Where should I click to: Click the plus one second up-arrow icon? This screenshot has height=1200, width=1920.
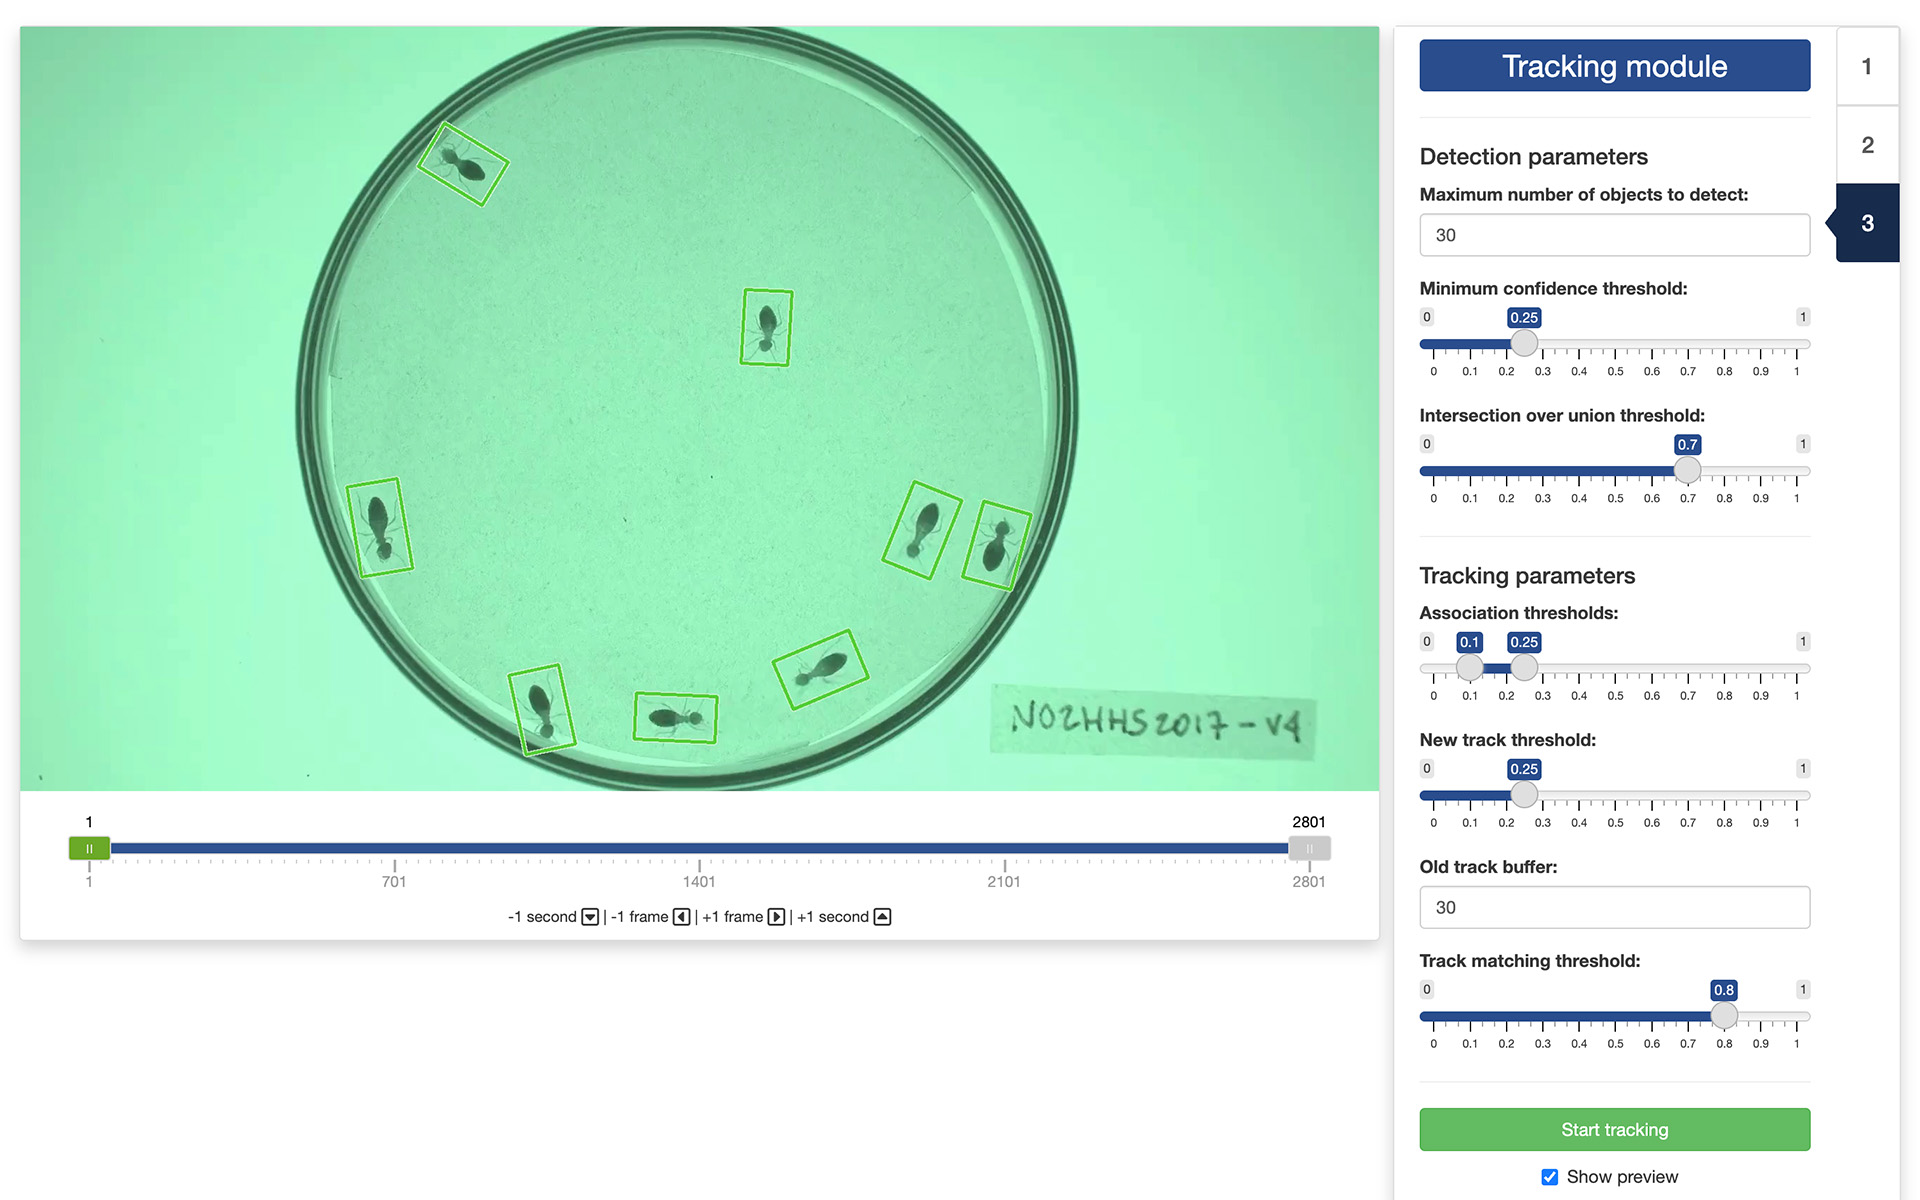pyautogui.click(x=882, y=917)
